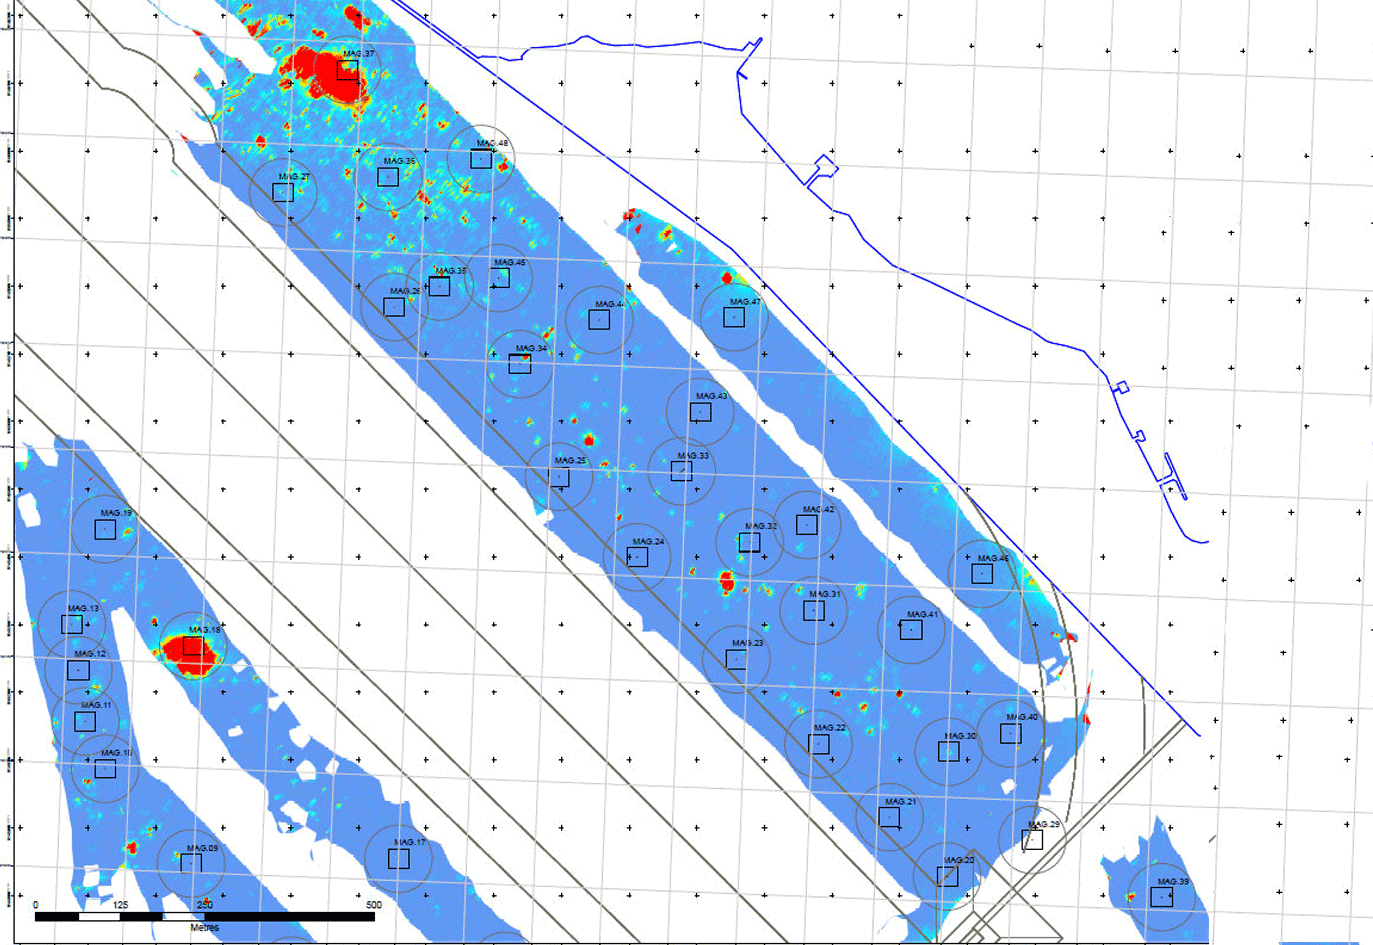The image size is (1373, 945).
Task: Select the MAG.24 label text
Action: (648, 542)
